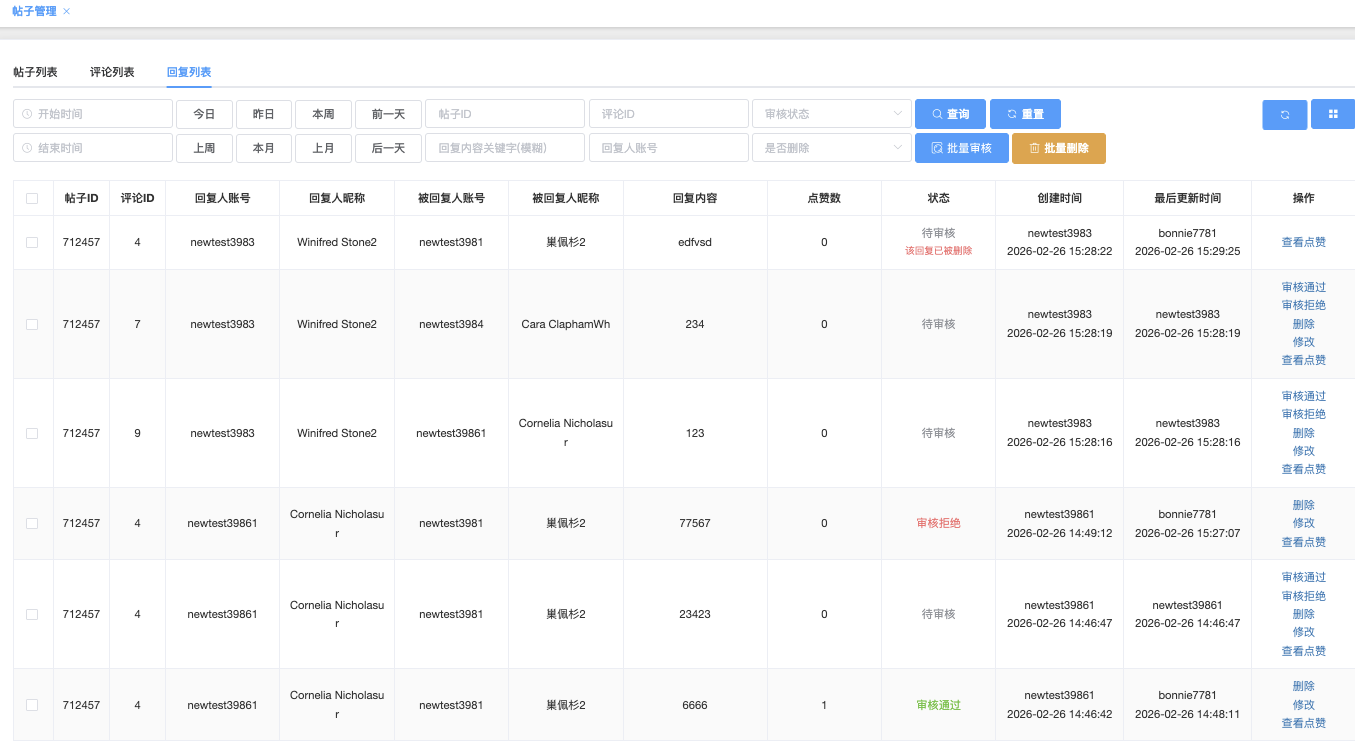The image size is (1355, 744).
Task: Click 审核拒绝 for reply content 123
Action: 1303,414
